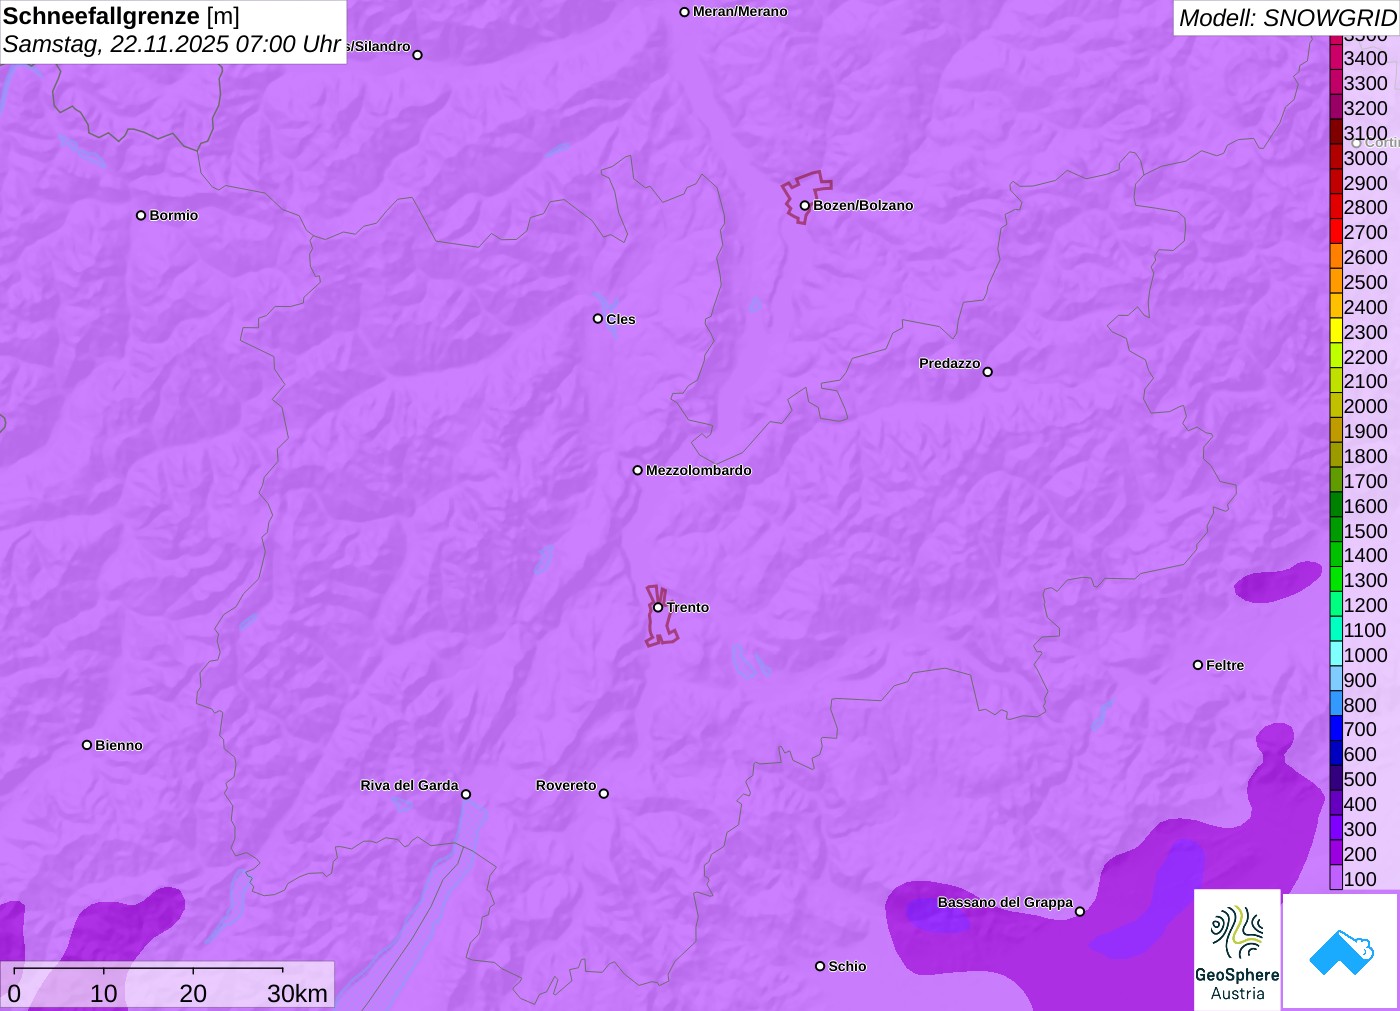This screenshot has width=1400, height=1011.
Task: Click the Rovereto city marker
Action: click(603, 794)
